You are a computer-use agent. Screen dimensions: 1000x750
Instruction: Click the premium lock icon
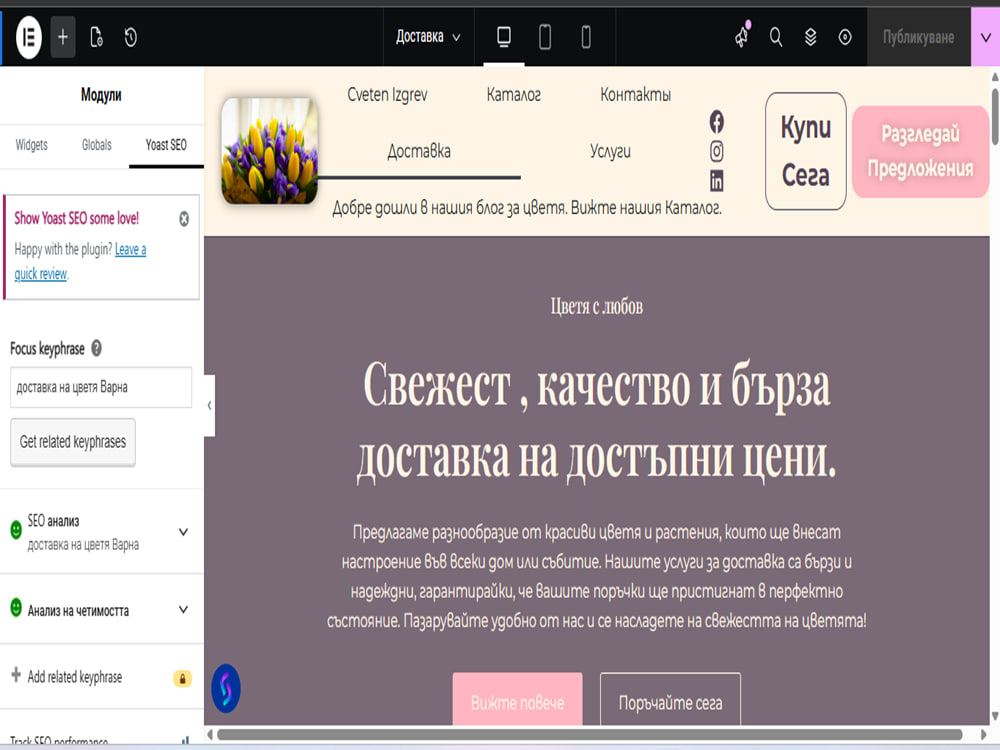pos(182,679)
